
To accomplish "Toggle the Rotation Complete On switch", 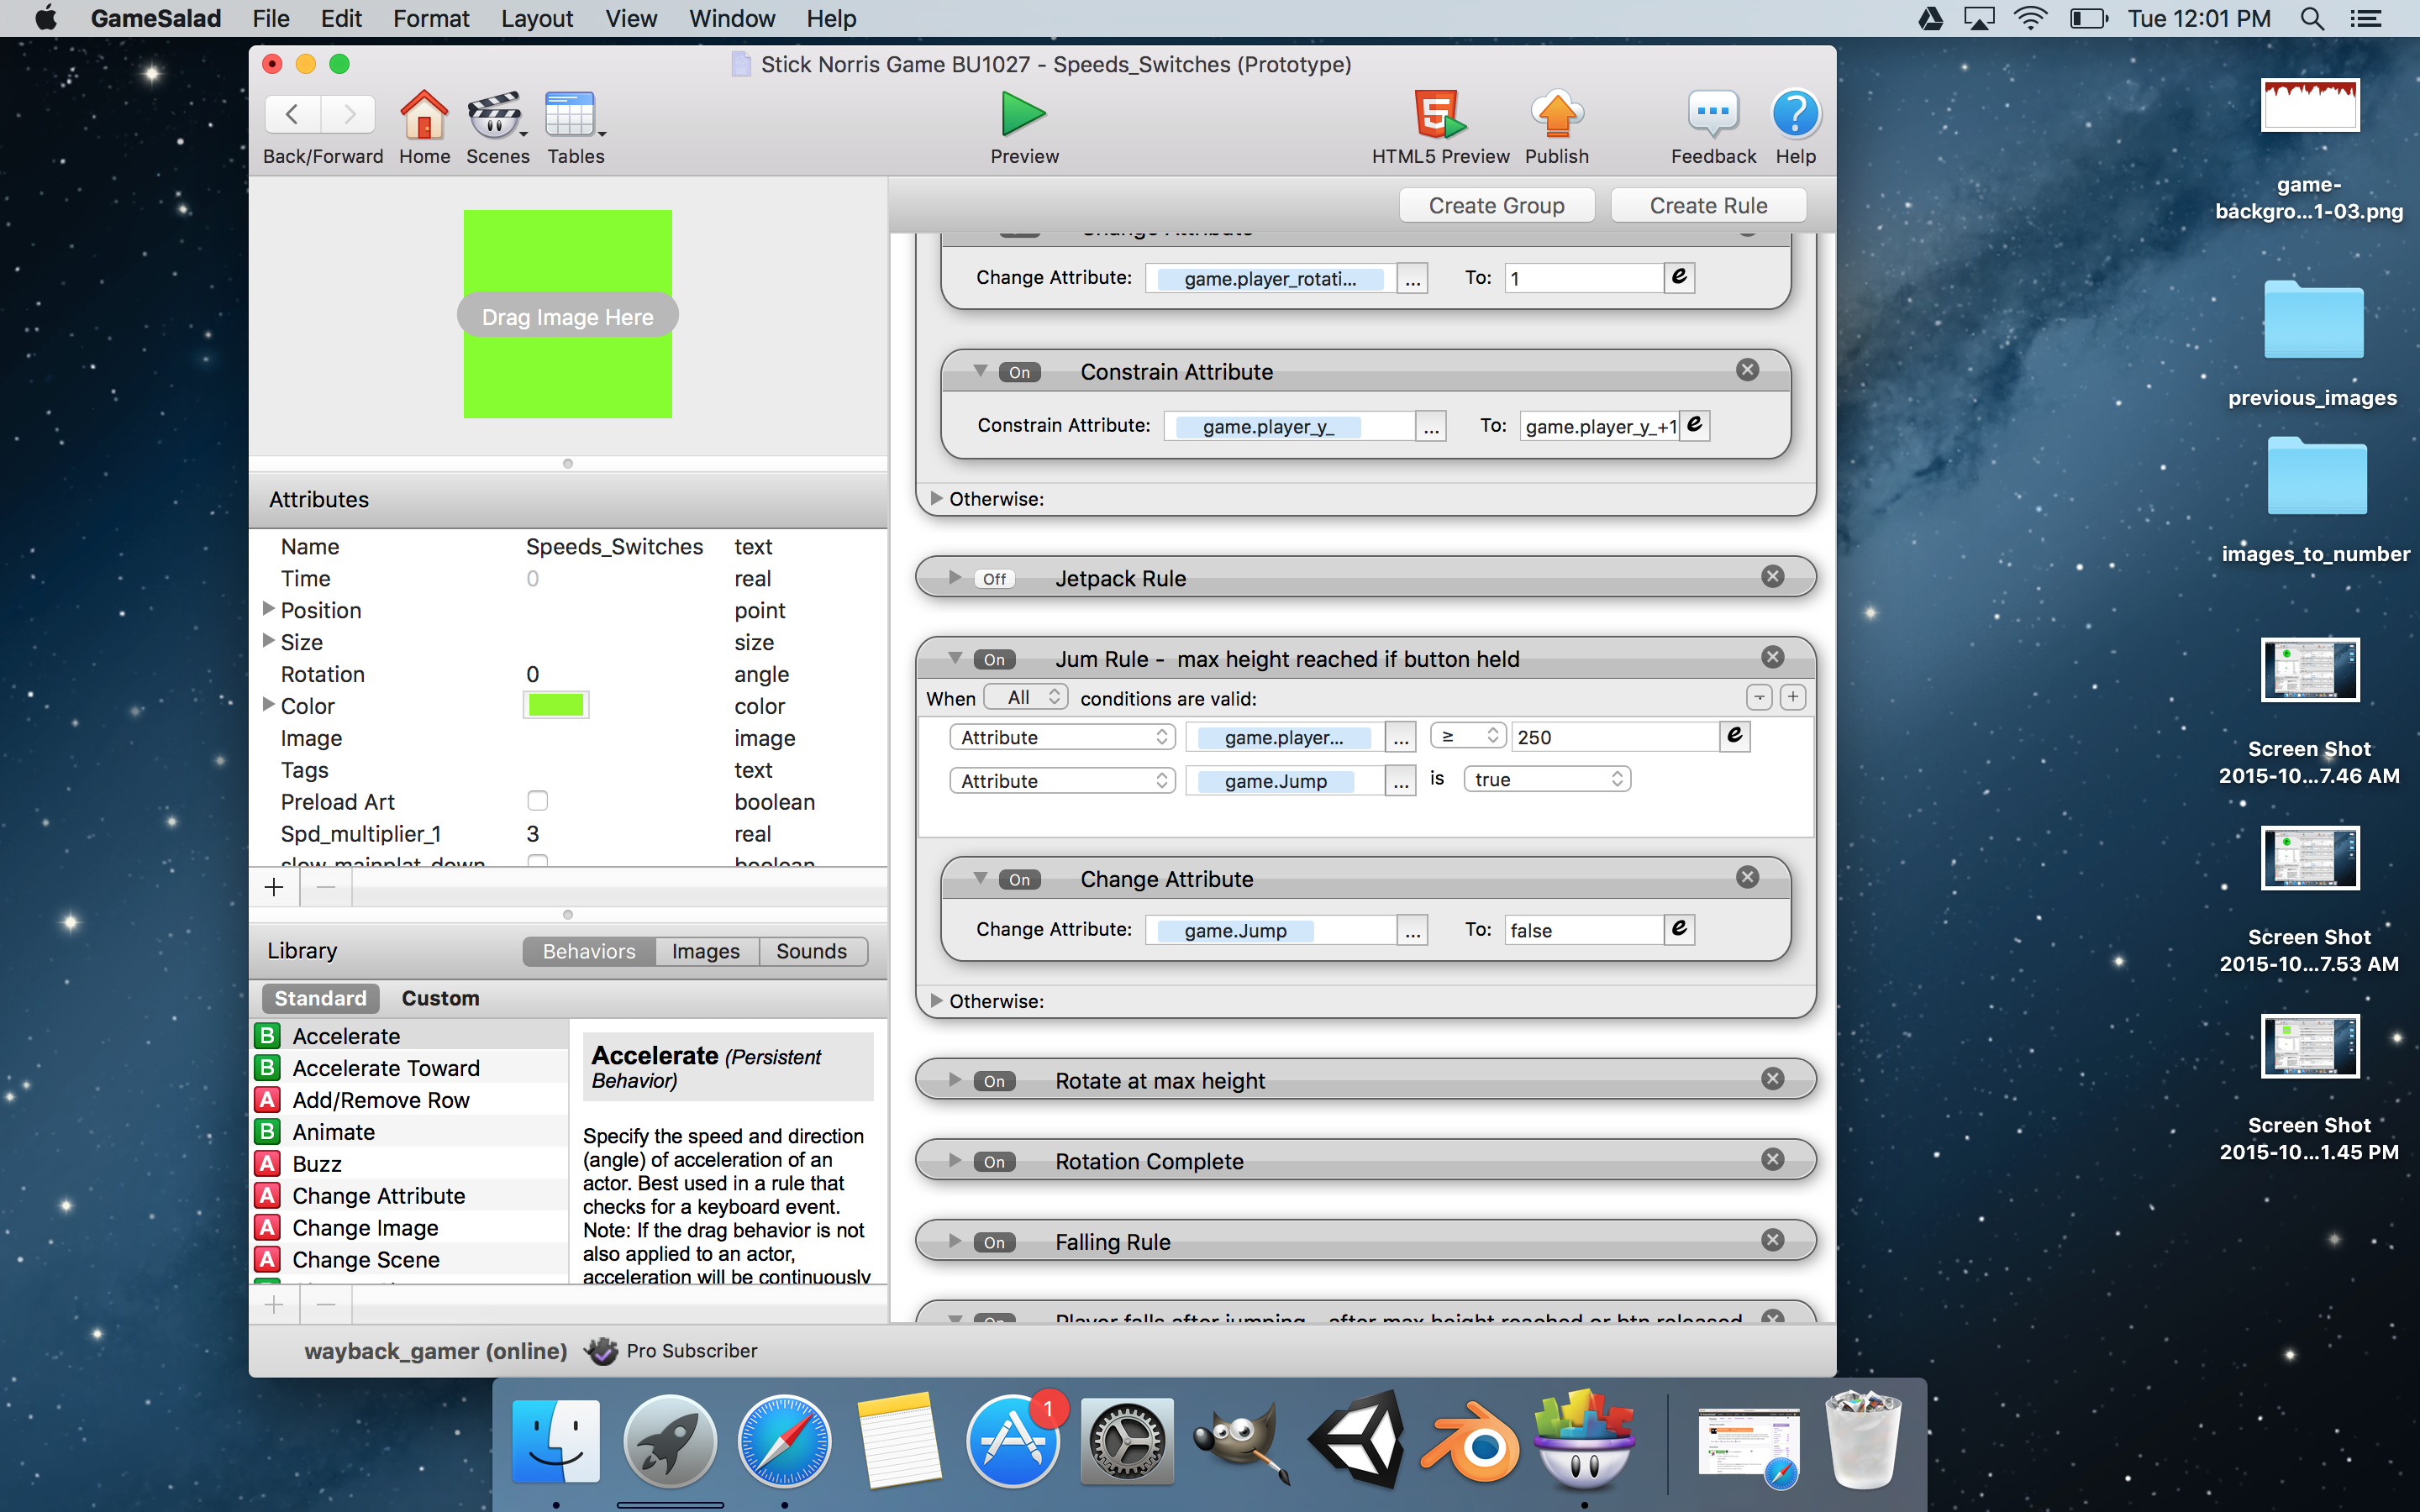I will [x=994, y=1161].
